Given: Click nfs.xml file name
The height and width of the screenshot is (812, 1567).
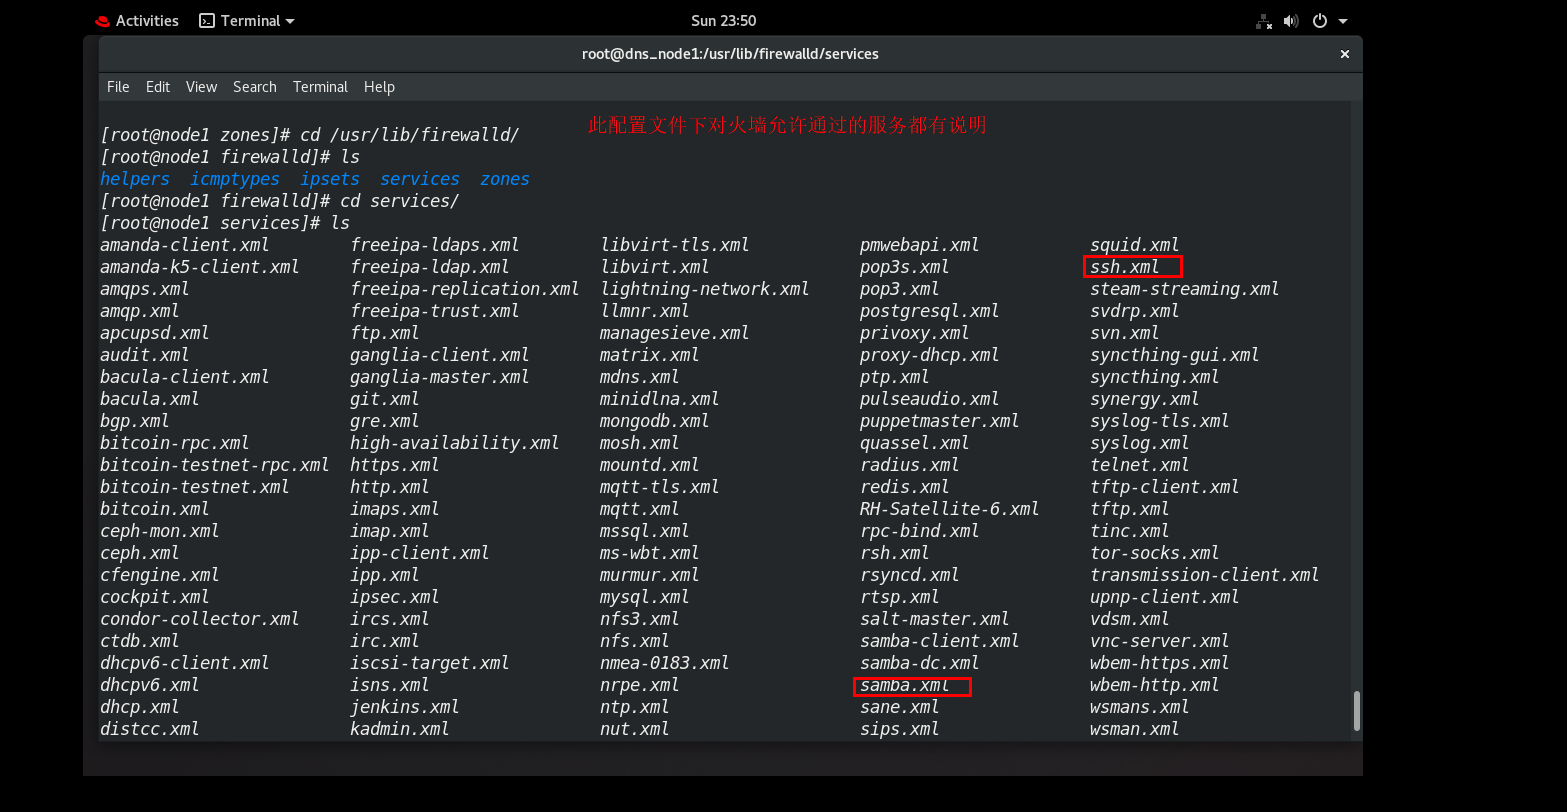Looking at the screenshot, I should pyautogui.click(x=635, y=641).
